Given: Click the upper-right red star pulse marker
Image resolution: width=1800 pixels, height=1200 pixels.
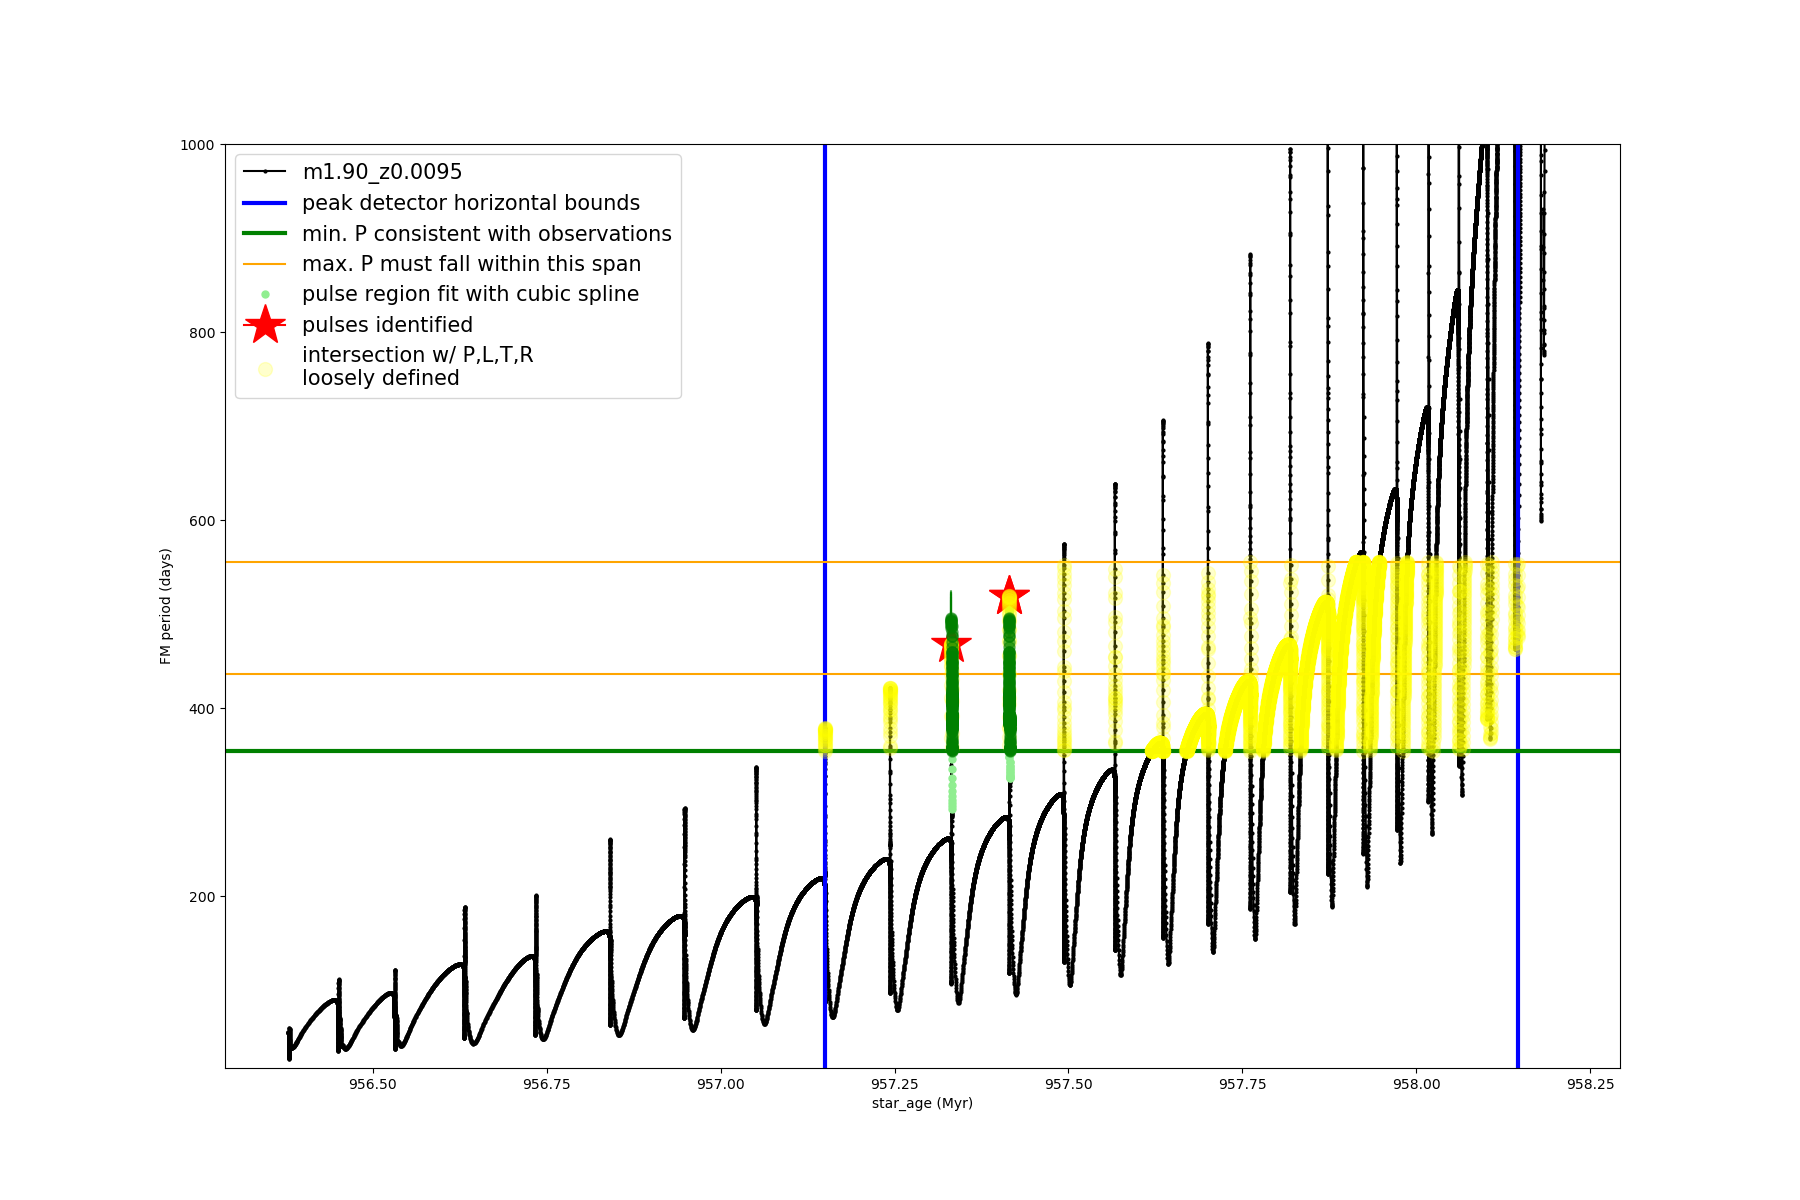Looking at the screenshot, I should pyautogui.click(x=1009, y=596).
